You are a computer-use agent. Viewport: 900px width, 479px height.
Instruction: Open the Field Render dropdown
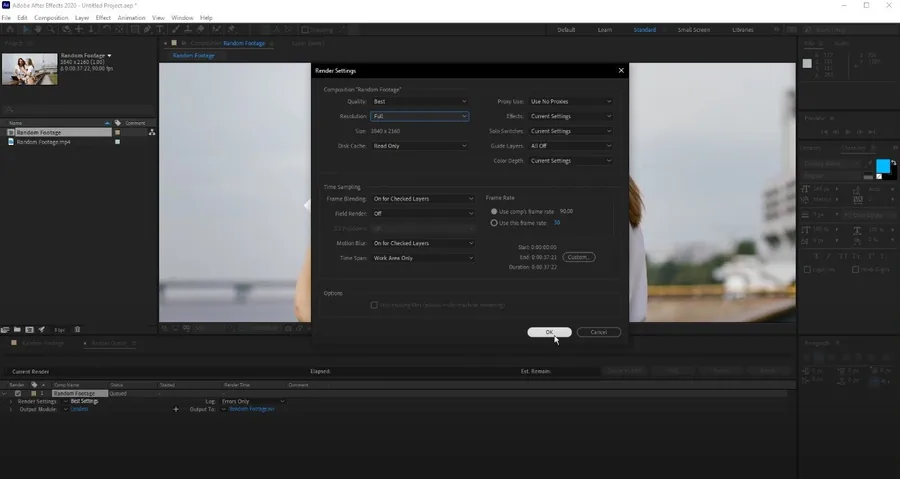click(x=423, y=214)
